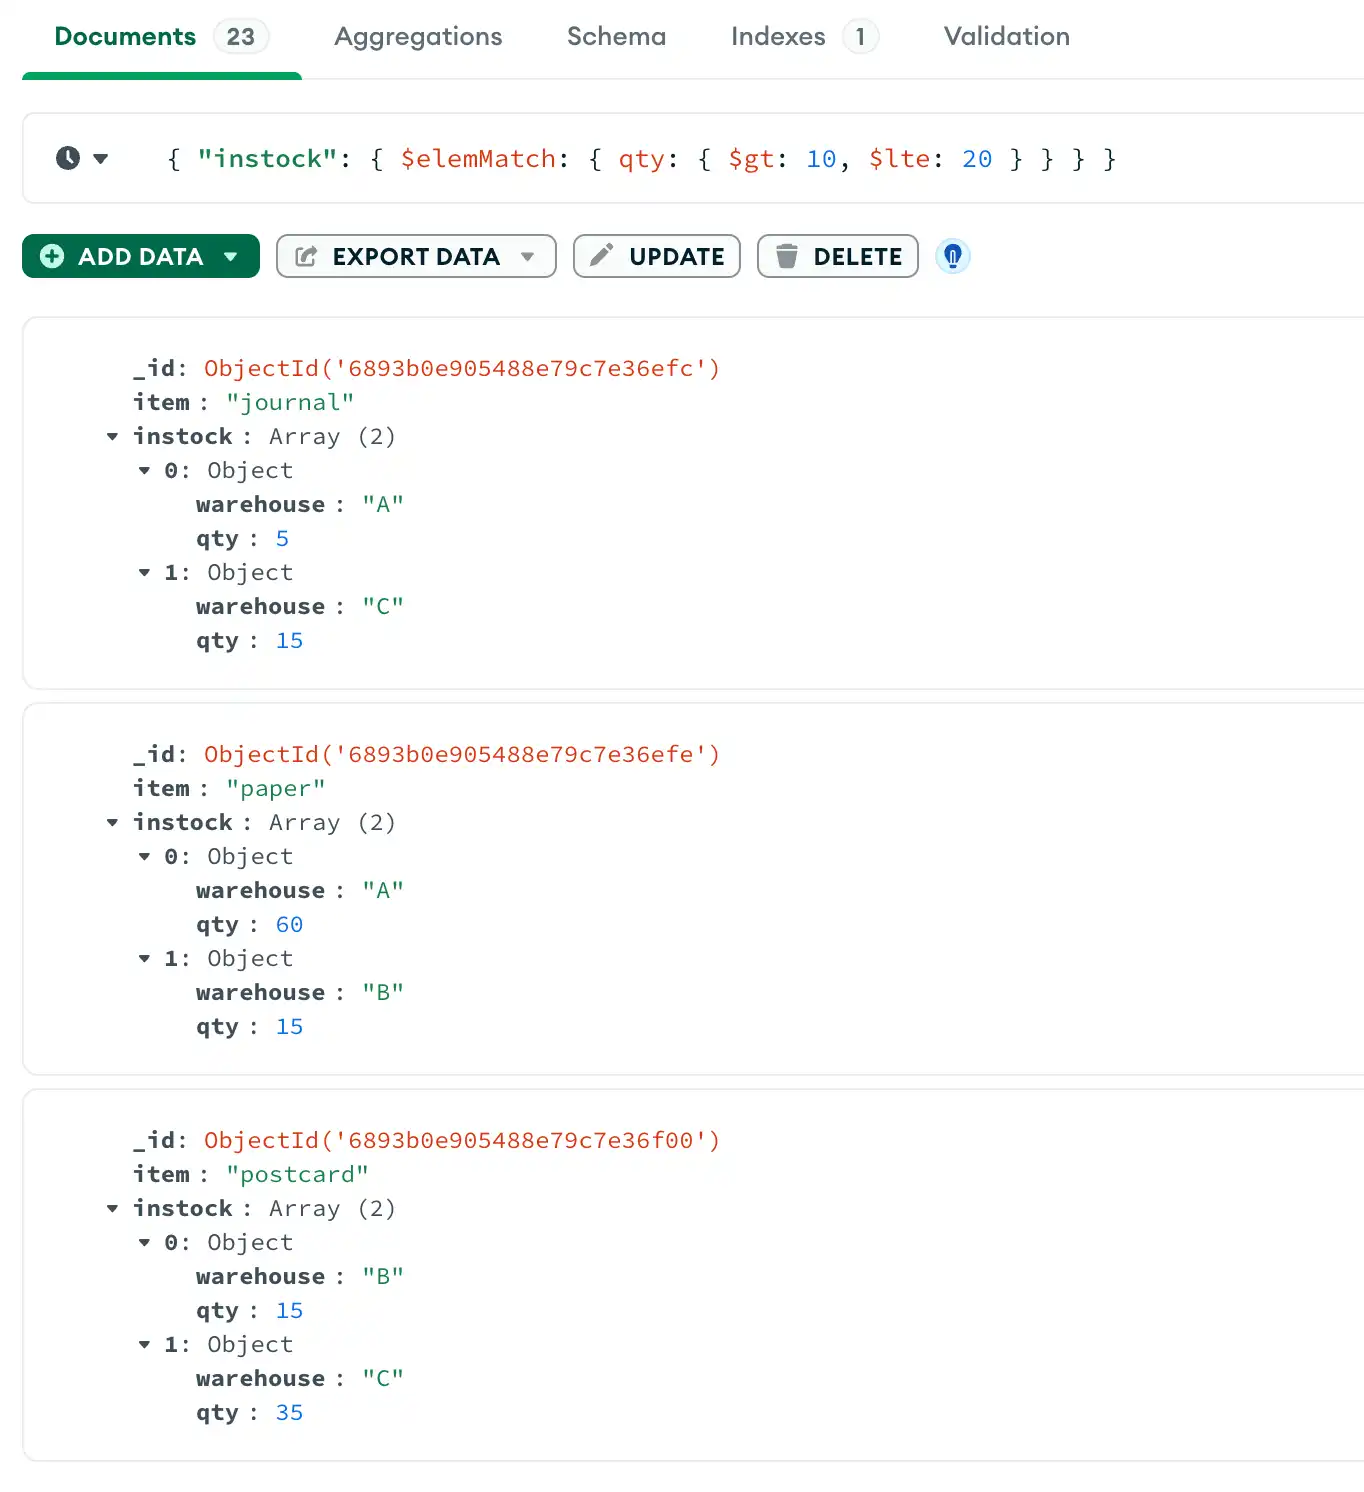Click the Update button
The height and width of the screenshot is (1492, 1364).
pos(657,256)
